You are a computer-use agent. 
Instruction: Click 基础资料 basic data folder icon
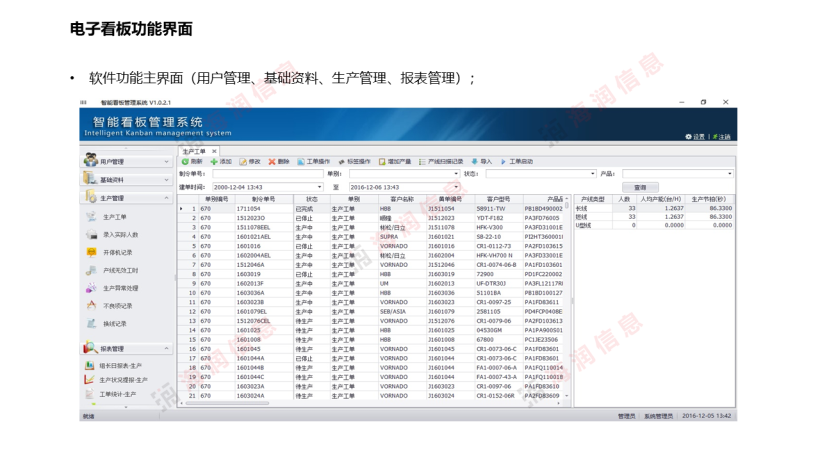pos(89,179)
